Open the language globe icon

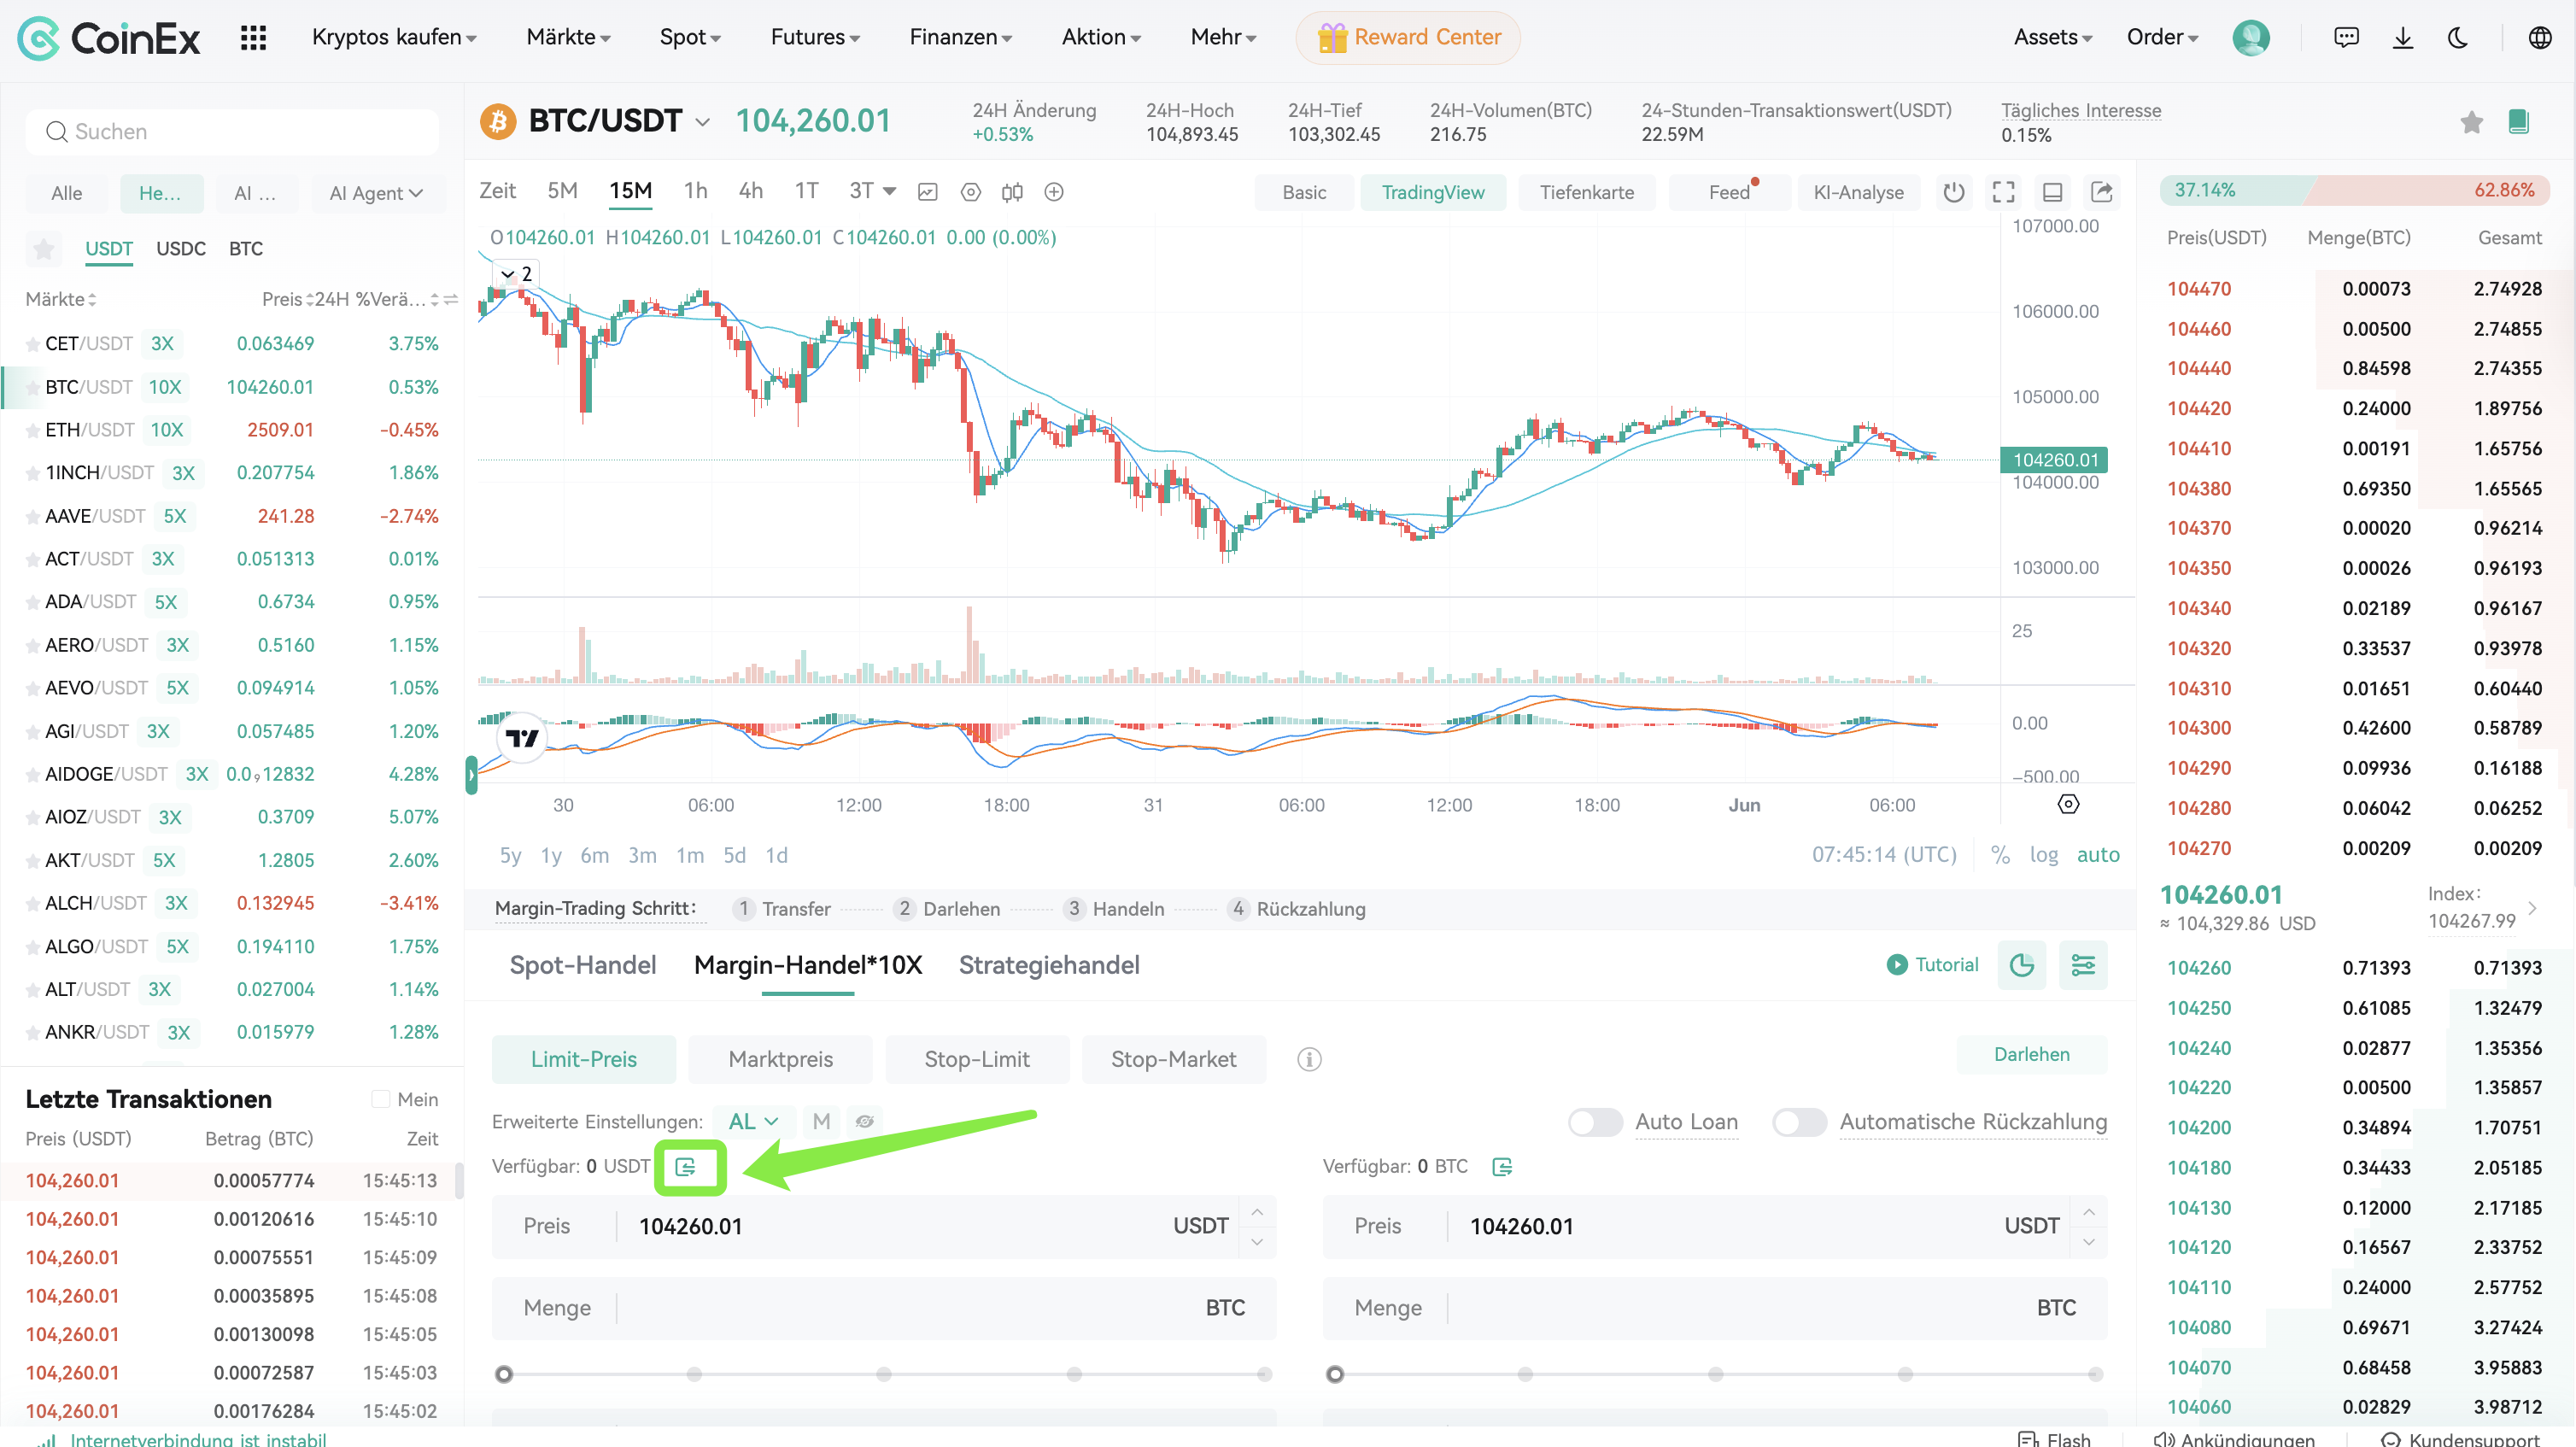[2539, 37]
